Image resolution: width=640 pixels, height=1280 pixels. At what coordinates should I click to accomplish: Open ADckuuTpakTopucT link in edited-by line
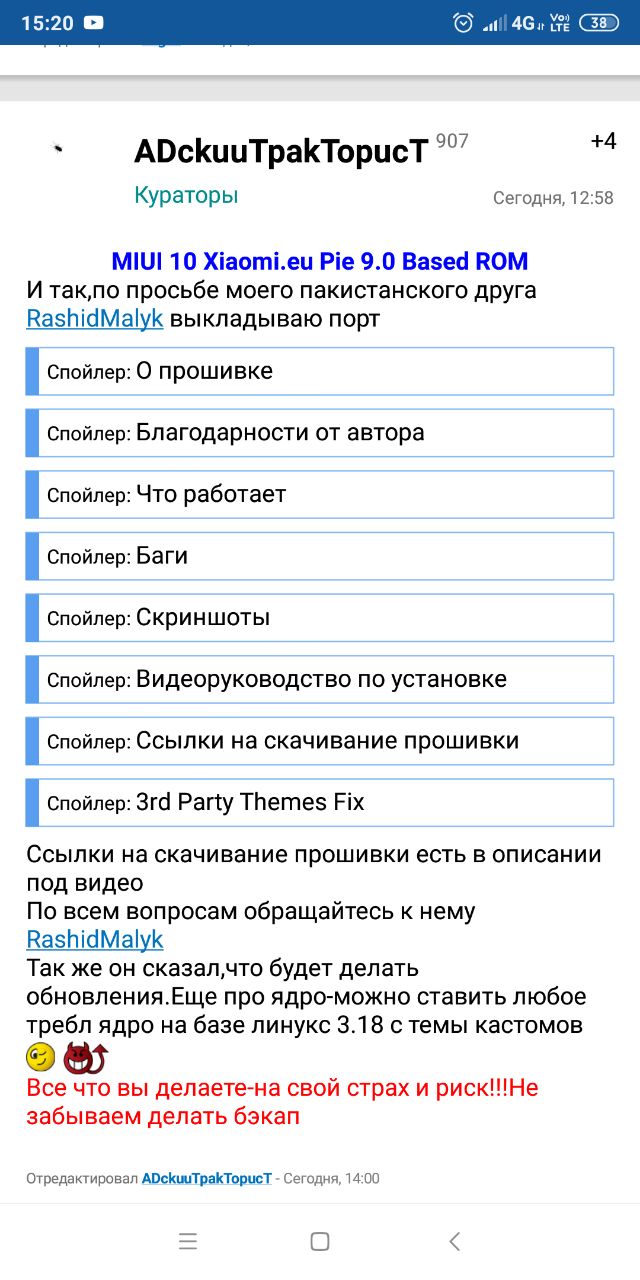click(207, 1179)
